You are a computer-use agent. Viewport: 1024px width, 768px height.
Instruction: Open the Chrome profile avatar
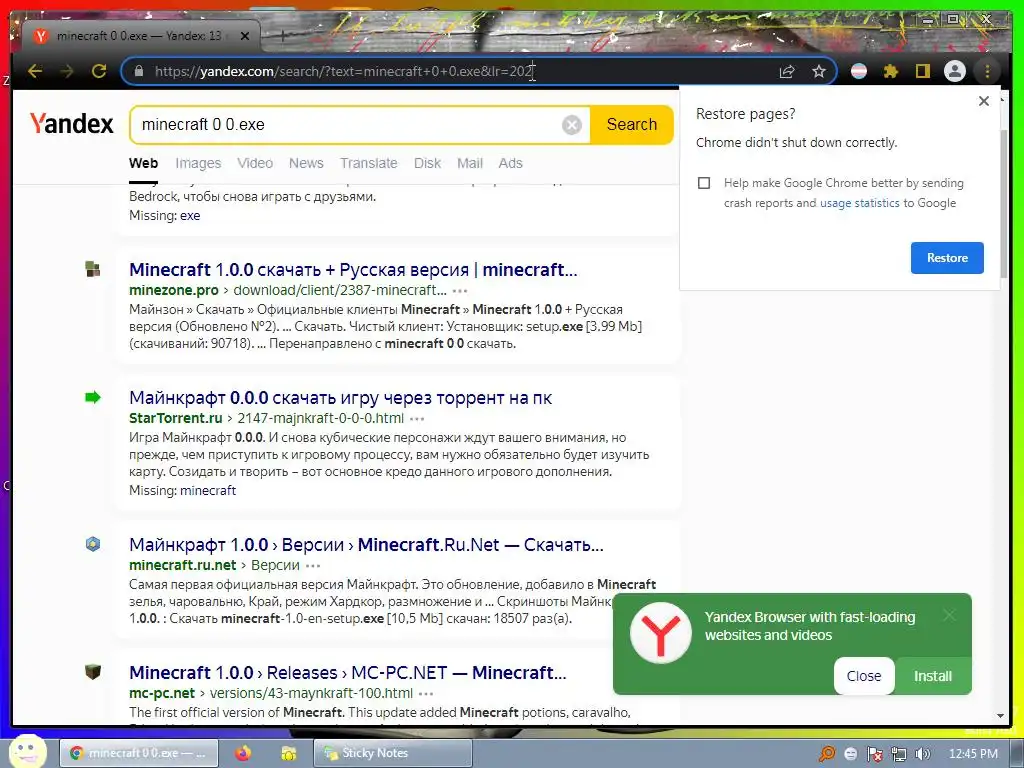[x=955, y=71]
